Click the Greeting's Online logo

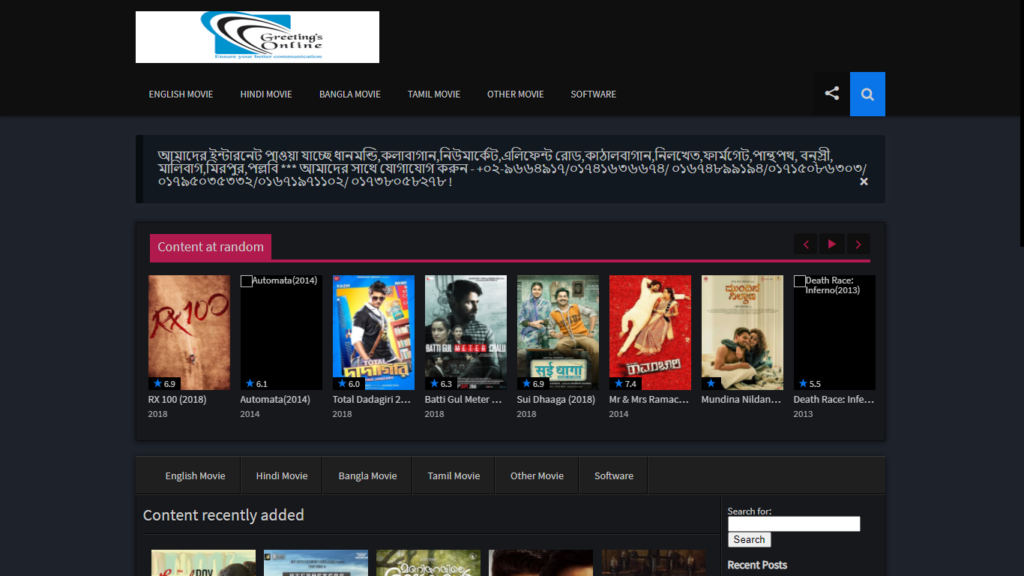[257, 37]
